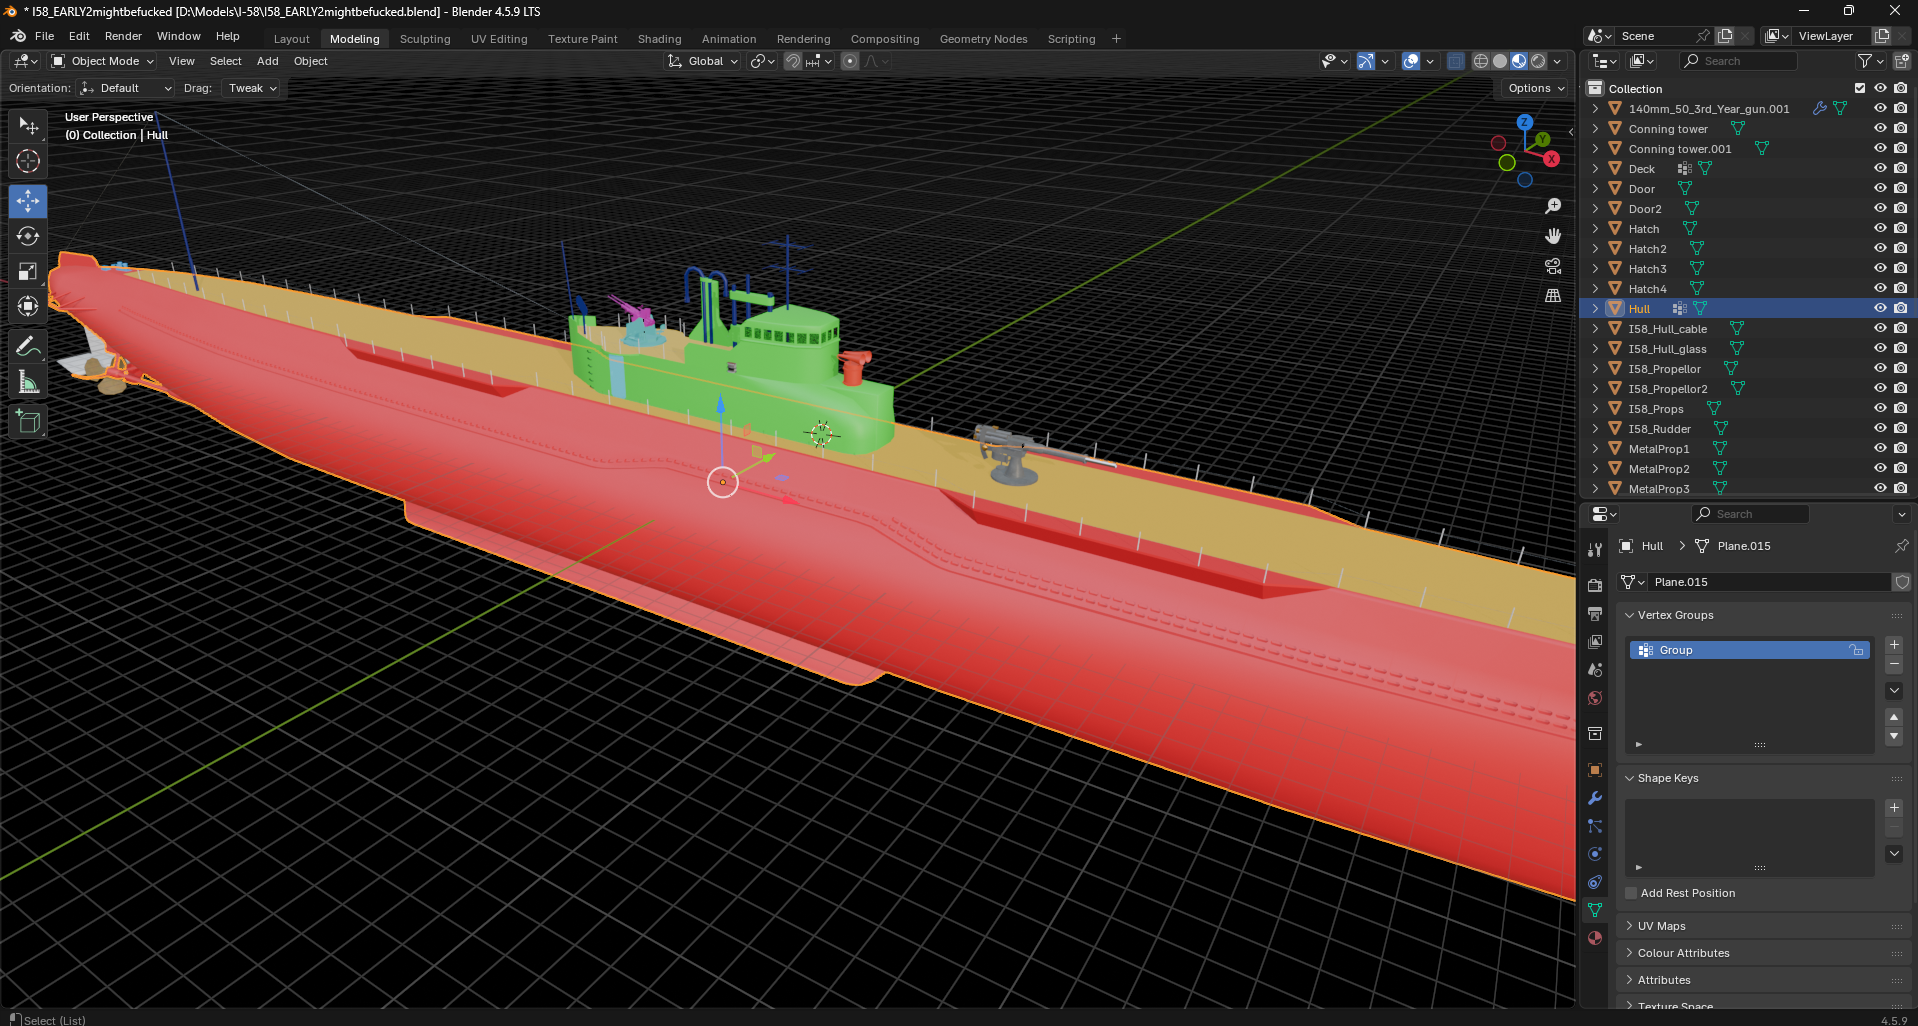Open the viewport Add menu
1918x1026 pixels.
click(268, 61)
